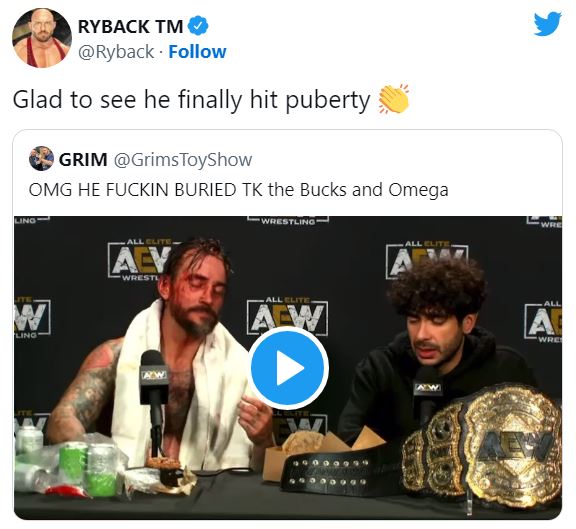Click the left AEW microphone in the video
Screen dimensions: 576x529
tap(154, 385)
